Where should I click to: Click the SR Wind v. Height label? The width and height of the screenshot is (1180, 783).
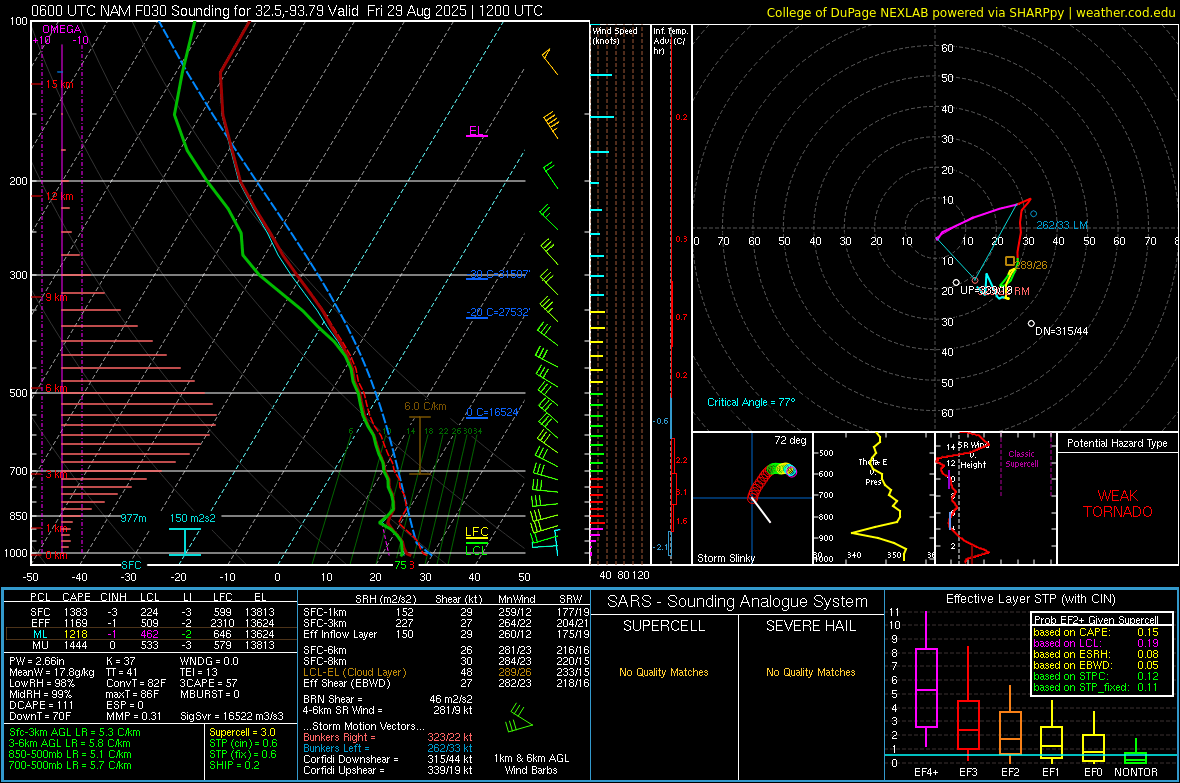point(972,455)
